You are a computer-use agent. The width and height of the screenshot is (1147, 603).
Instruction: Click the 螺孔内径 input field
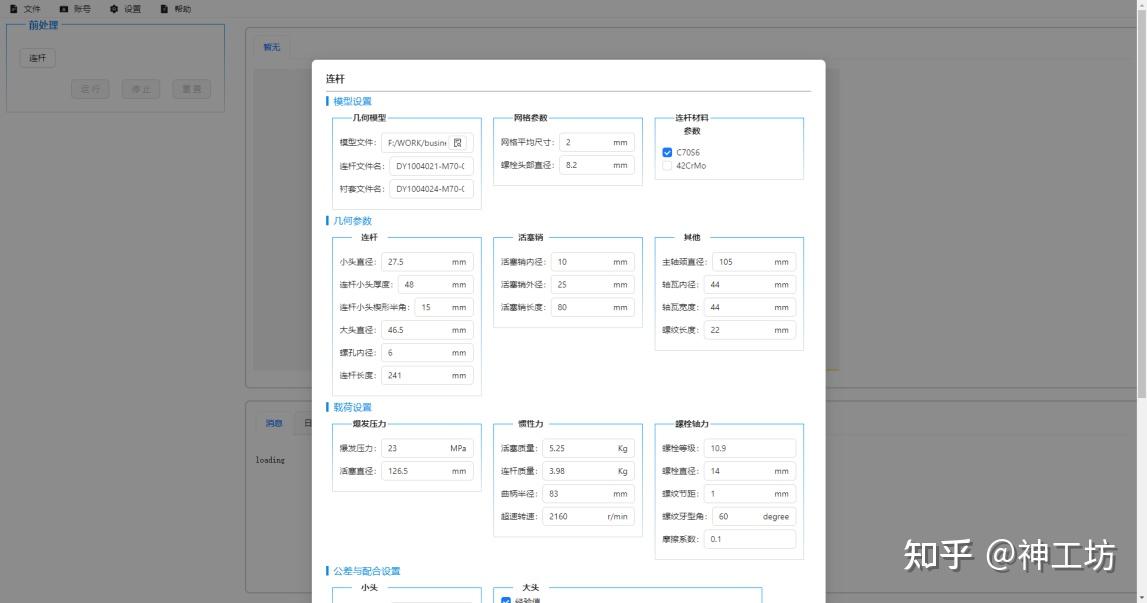pos(427,353)
